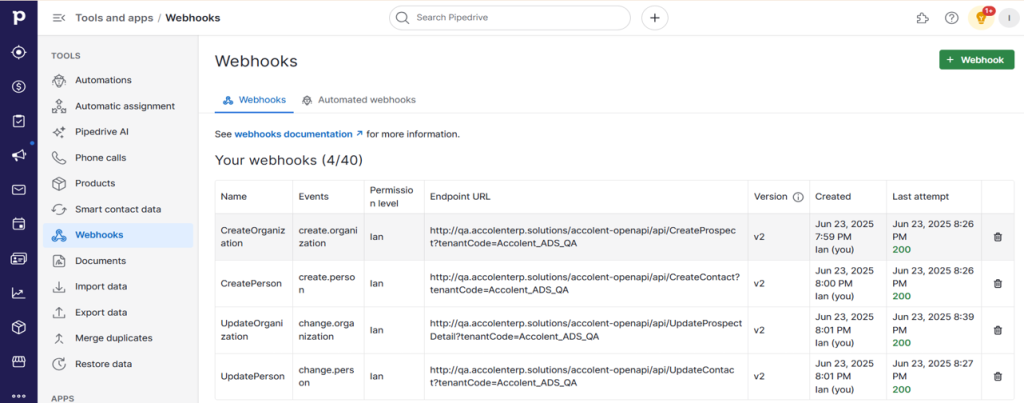Delete the UpdatePerson webhook
Screen dimensions: 1024x403
click(x=997, y=377)
